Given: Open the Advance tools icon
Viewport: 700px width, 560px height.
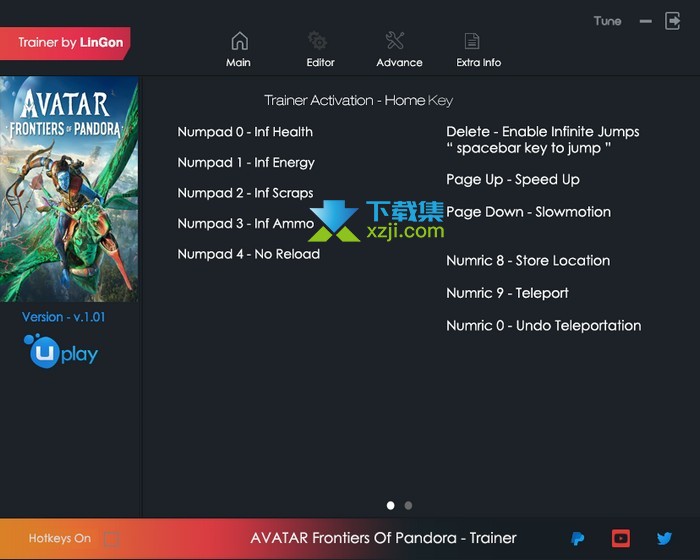Looking at the screenshot, I should (395, 41).
